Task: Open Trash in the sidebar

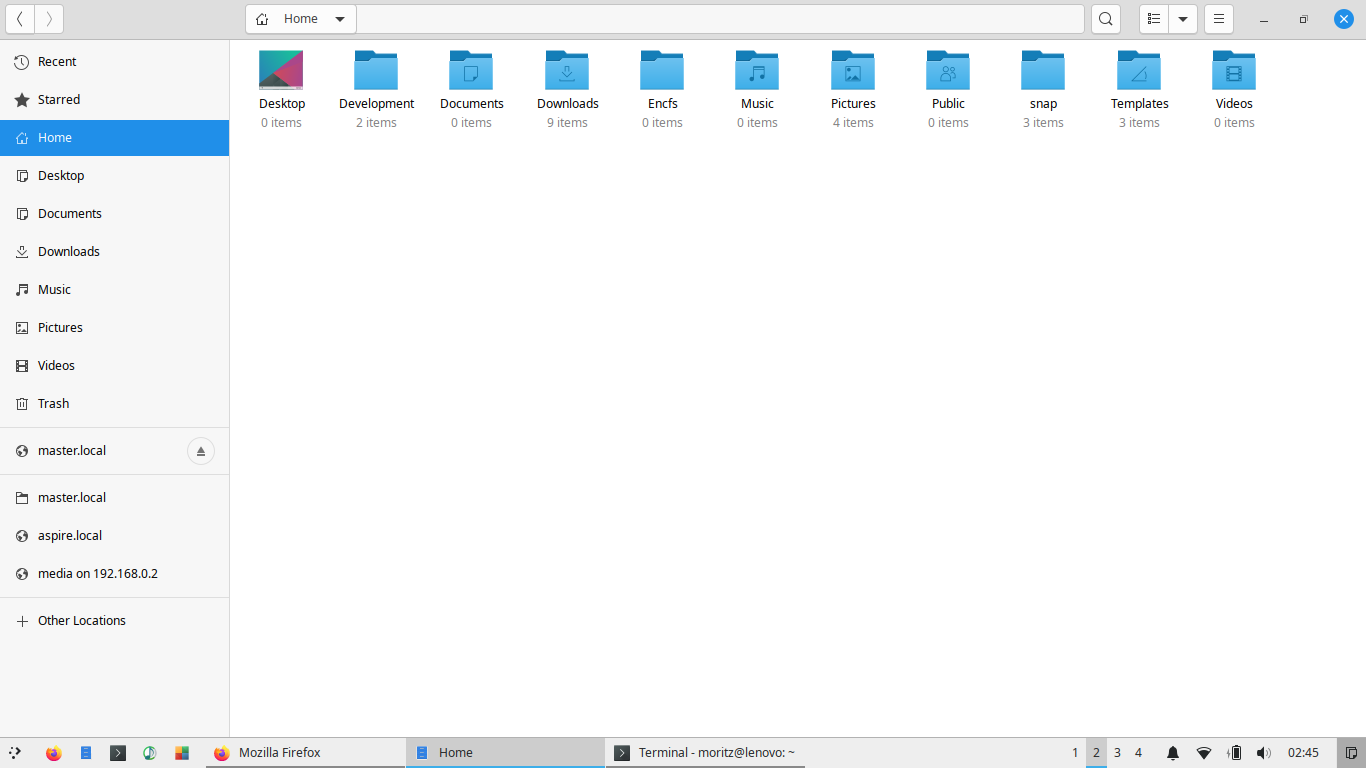Action: pyautogui.click(x=114, y=404)
